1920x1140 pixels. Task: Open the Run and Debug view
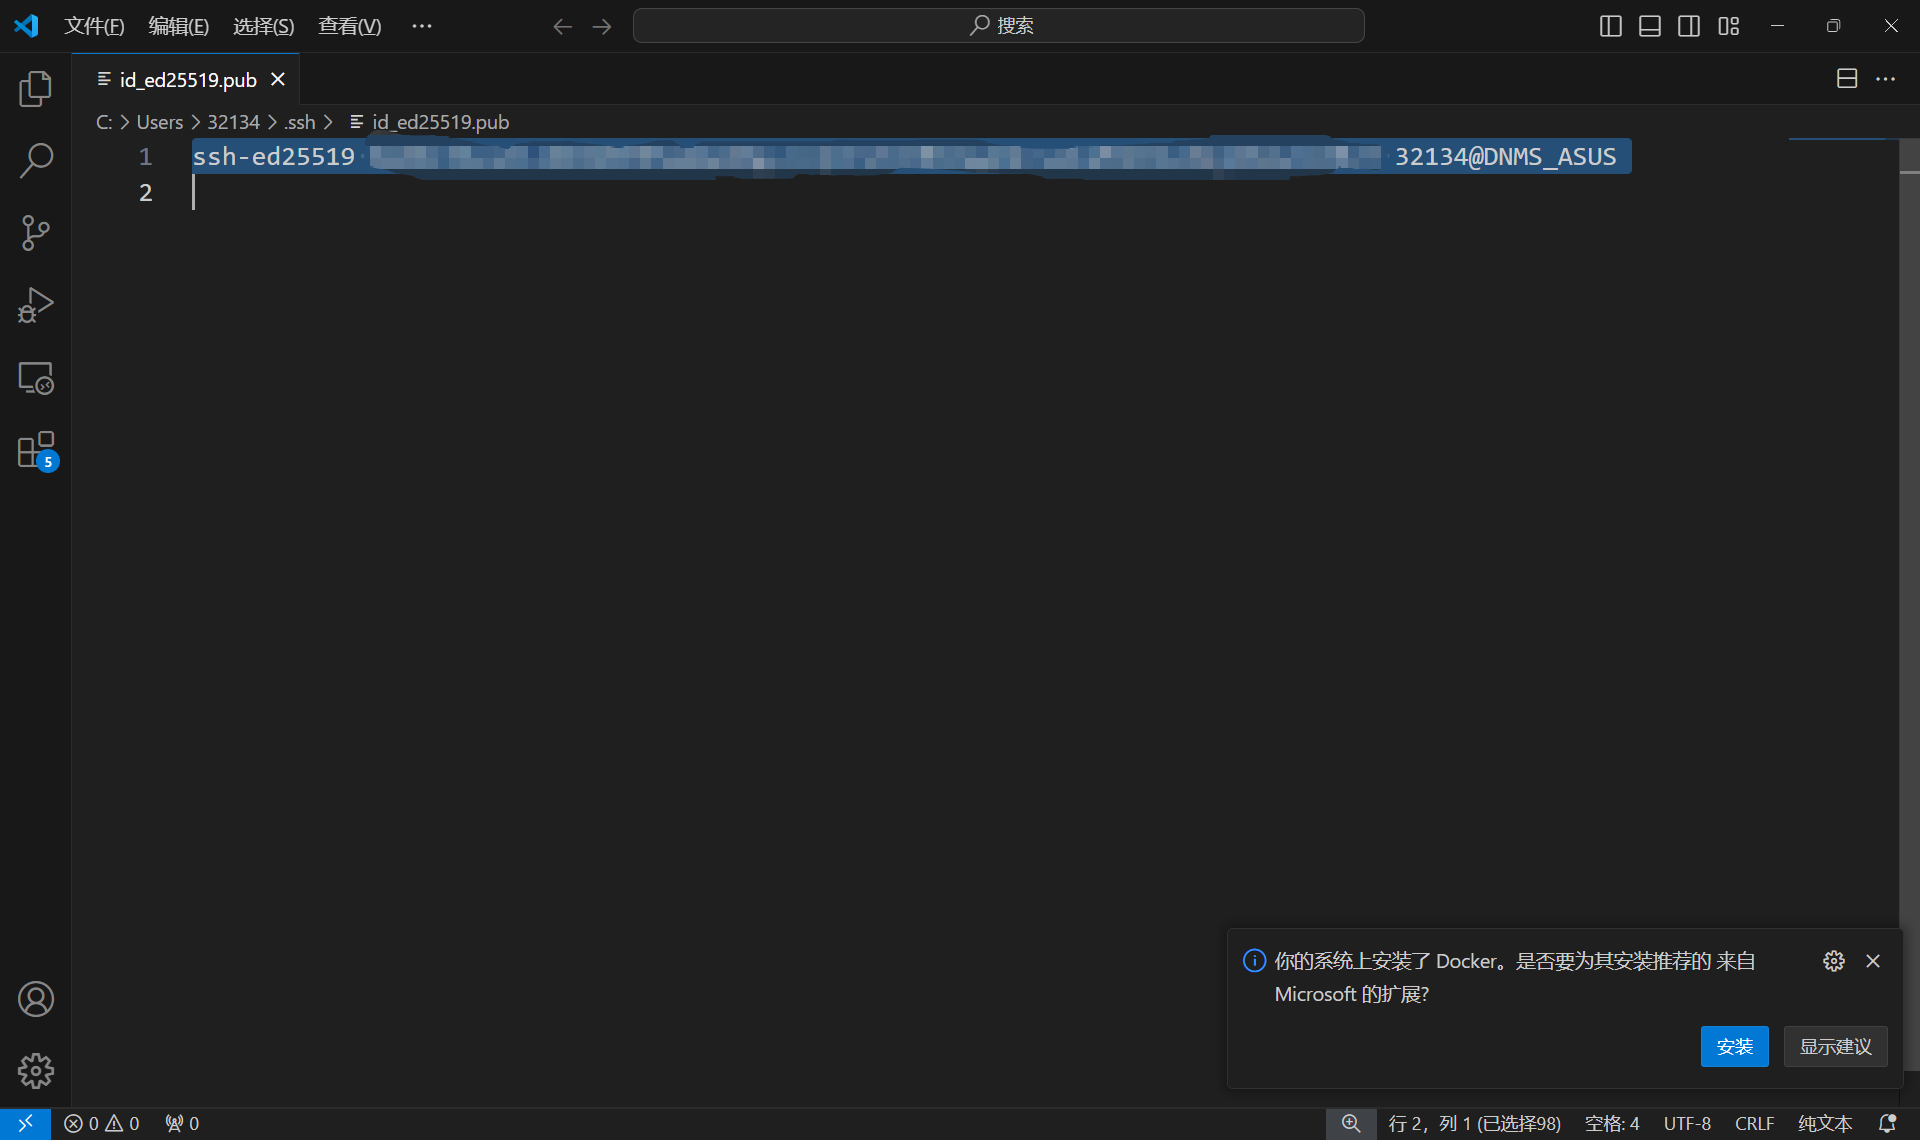35,305
